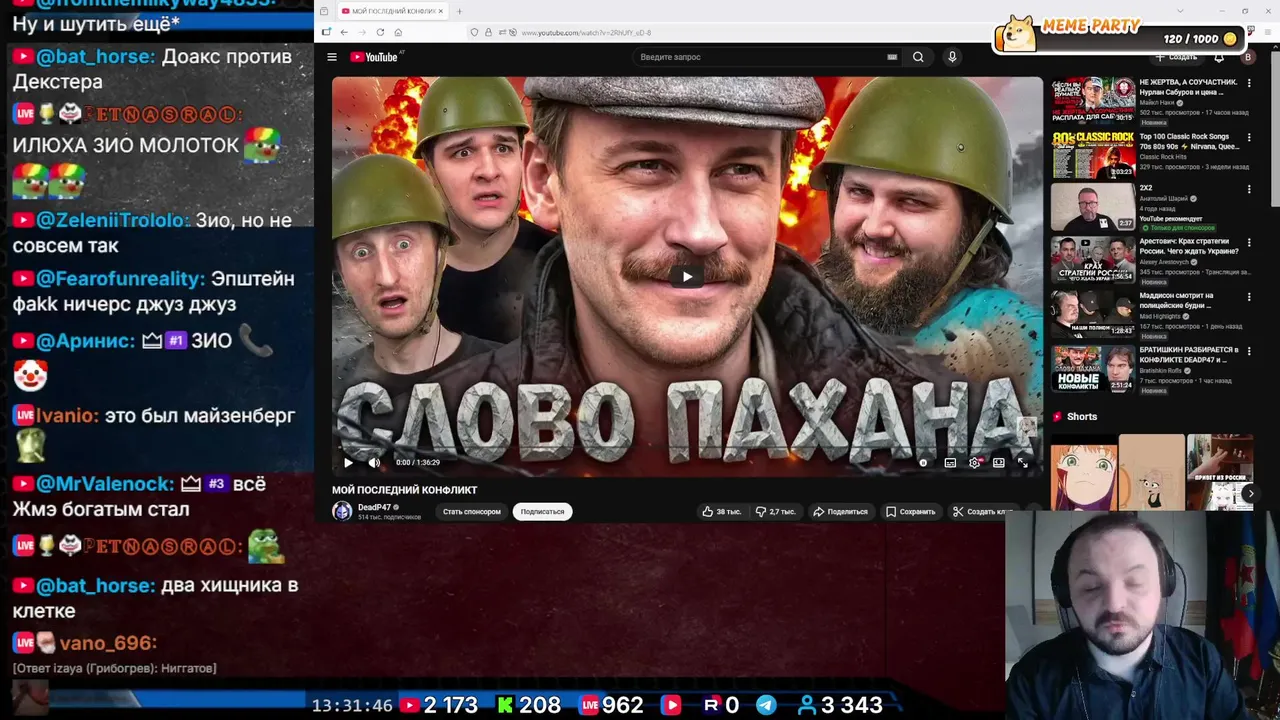
Task: Start voice search with the microphone icon
Action: (x=952, y=57)
